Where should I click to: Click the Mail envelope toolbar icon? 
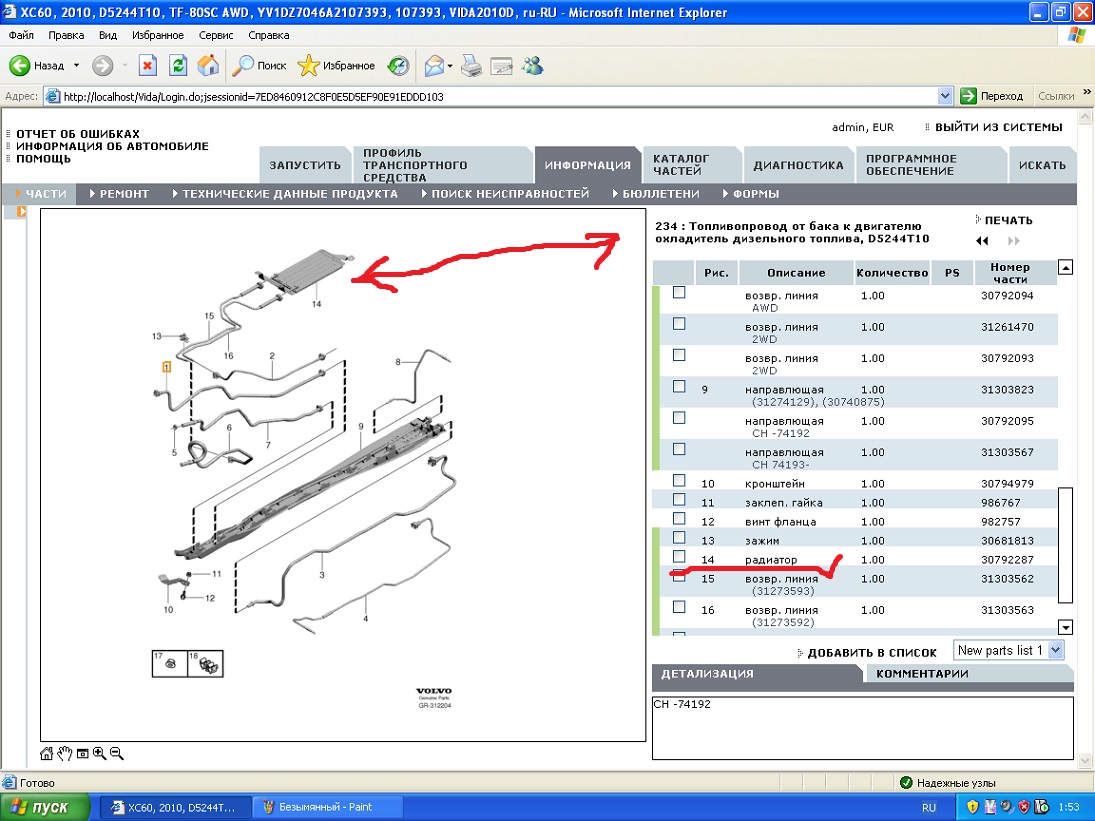coord(434,66)
